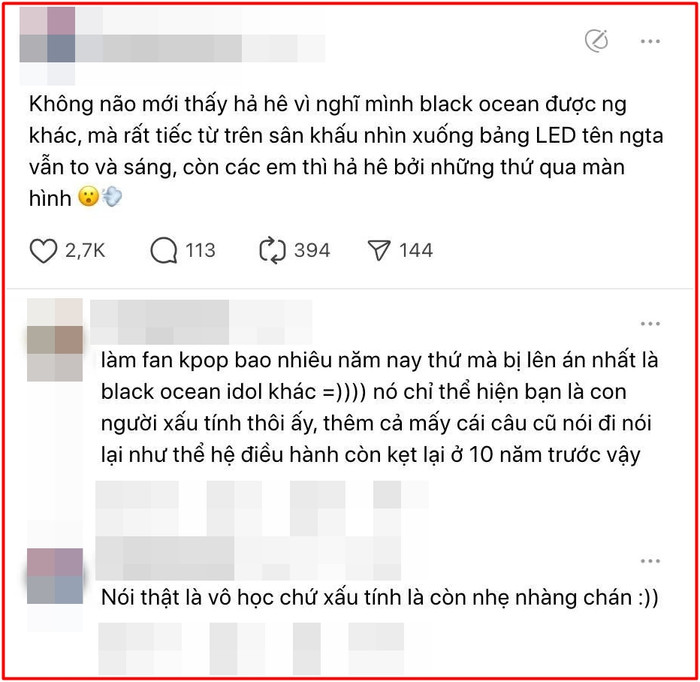Open replies via the speech bubble icon
Screen dimensions: 700x682
click(x=163, y=250)
